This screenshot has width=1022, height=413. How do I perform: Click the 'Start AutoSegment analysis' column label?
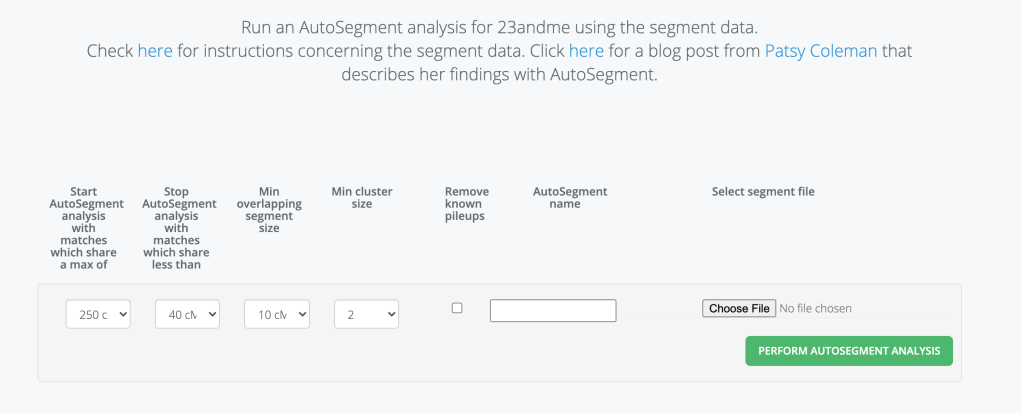tap(90, 228)
